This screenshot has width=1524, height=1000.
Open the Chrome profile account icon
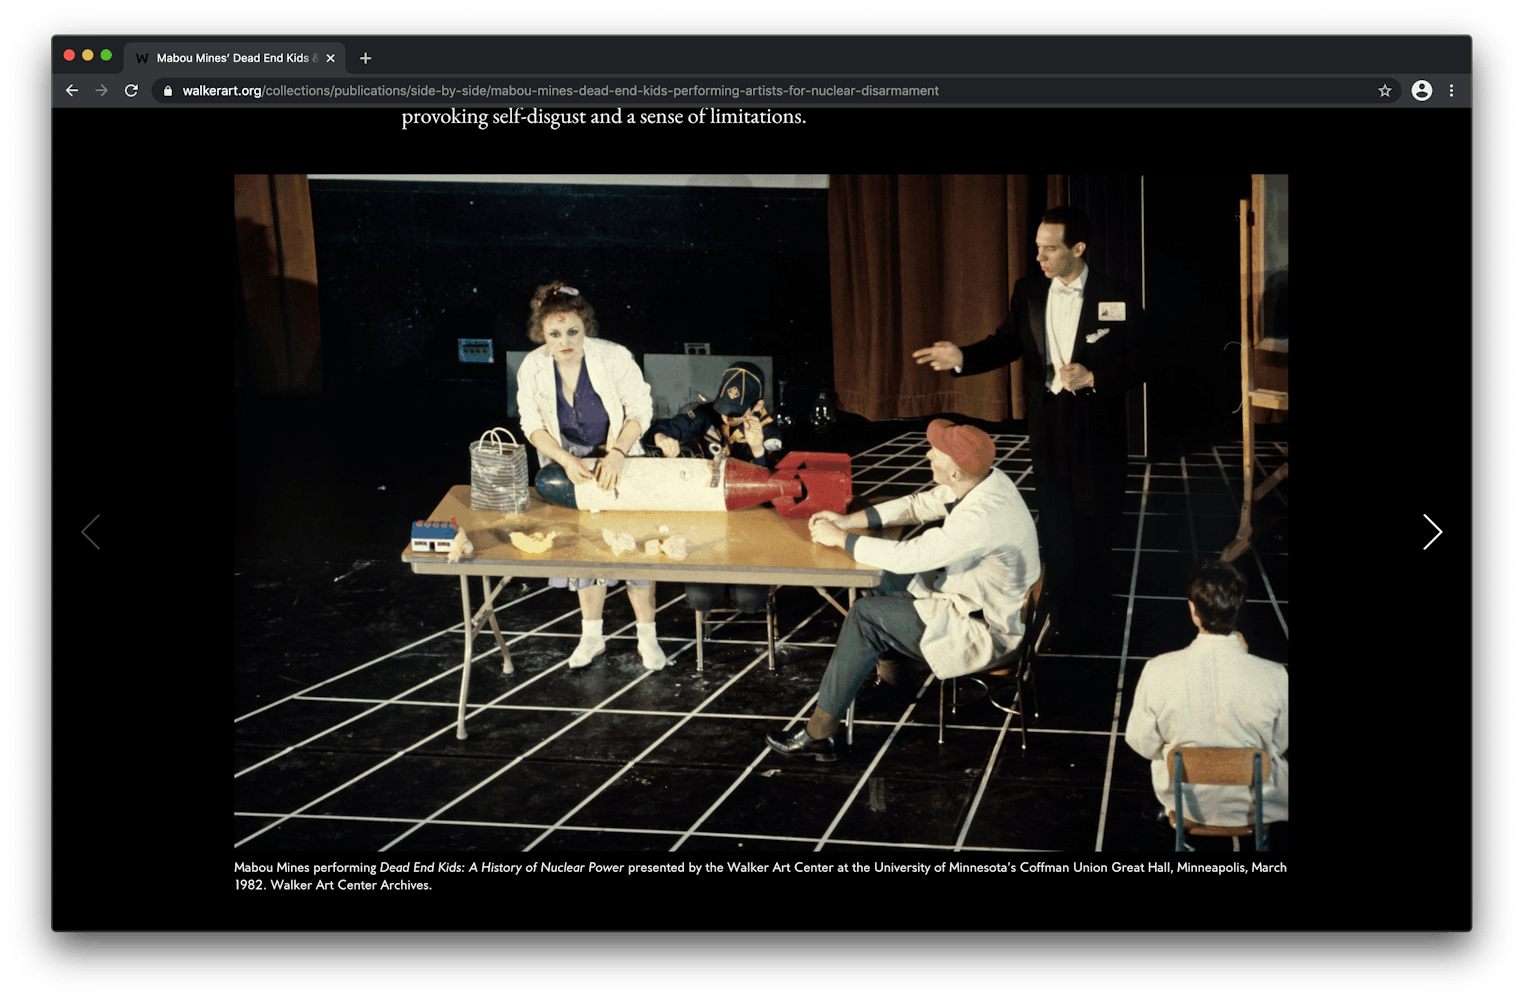[x=1421, y=91]
